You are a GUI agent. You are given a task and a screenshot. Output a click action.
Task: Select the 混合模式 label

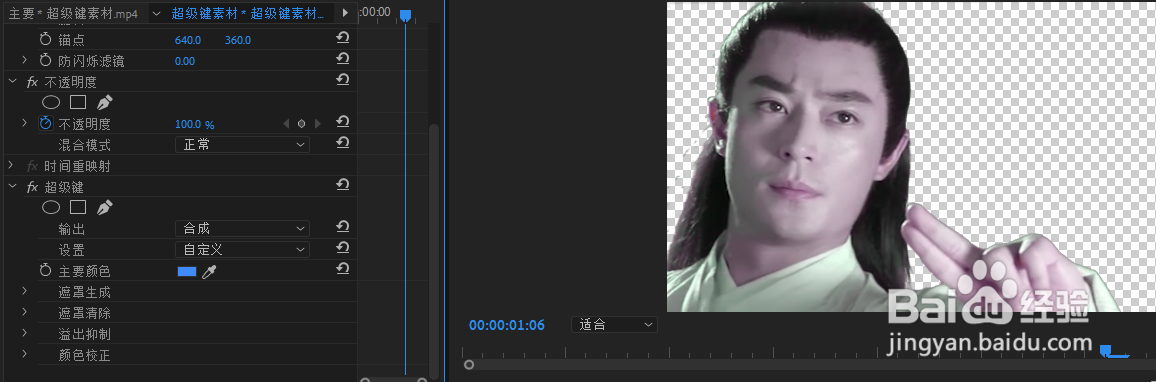pos(85,145)
